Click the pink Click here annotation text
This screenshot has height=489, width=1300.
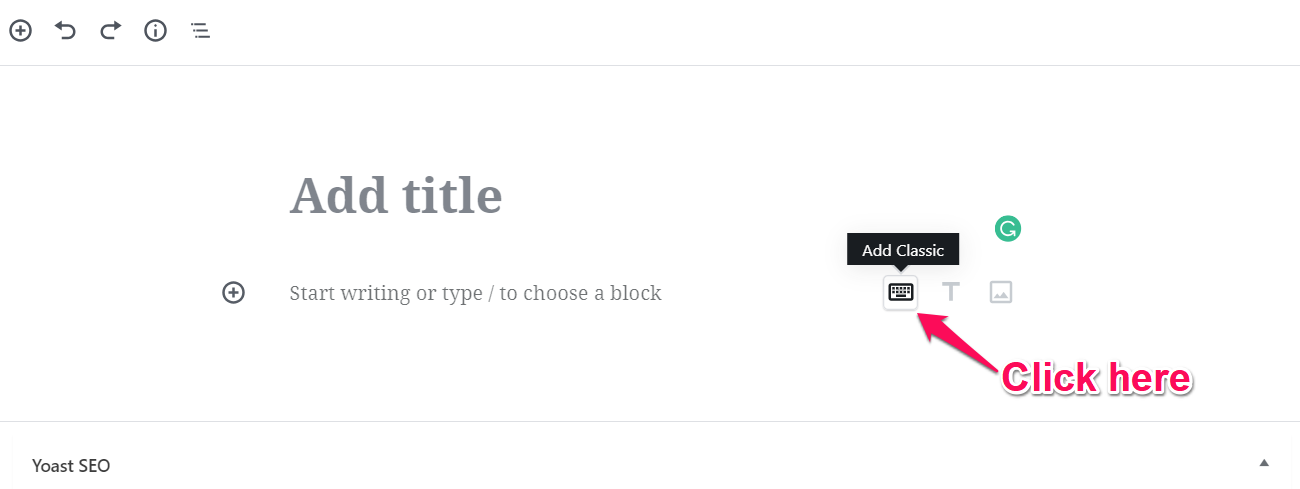click(x=1097, y=378)
